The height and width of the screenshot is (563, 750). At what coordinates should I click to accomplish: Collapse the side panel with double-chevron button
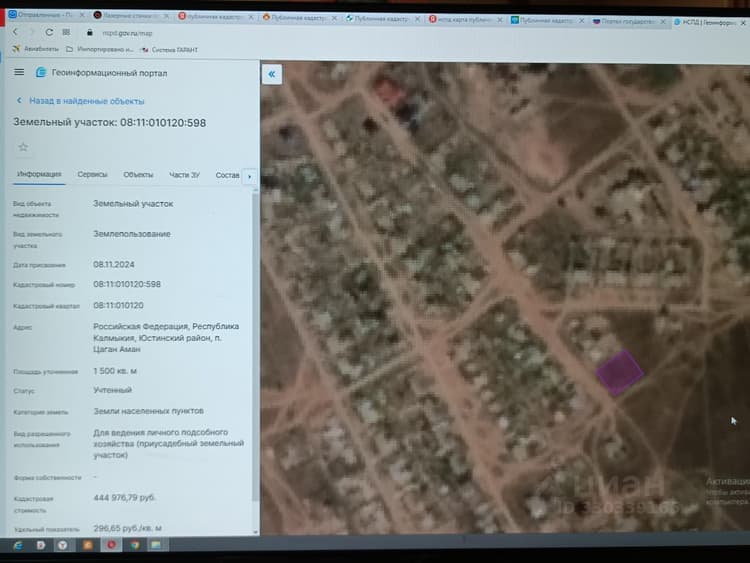point(272,74)
